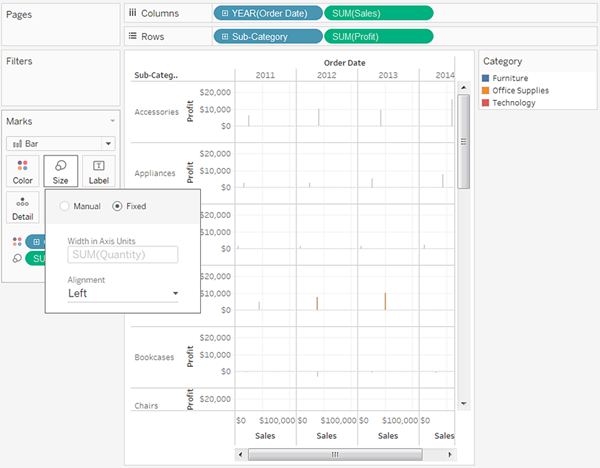
Task: Click the Office Supplies color swatch
Action: coord(486,90)
